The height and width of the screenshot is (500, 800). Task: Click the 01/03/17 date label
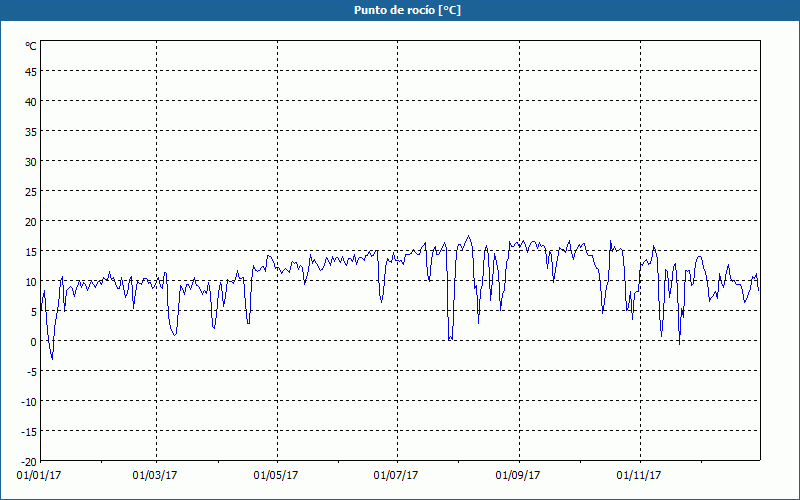[x=155, y=476]
